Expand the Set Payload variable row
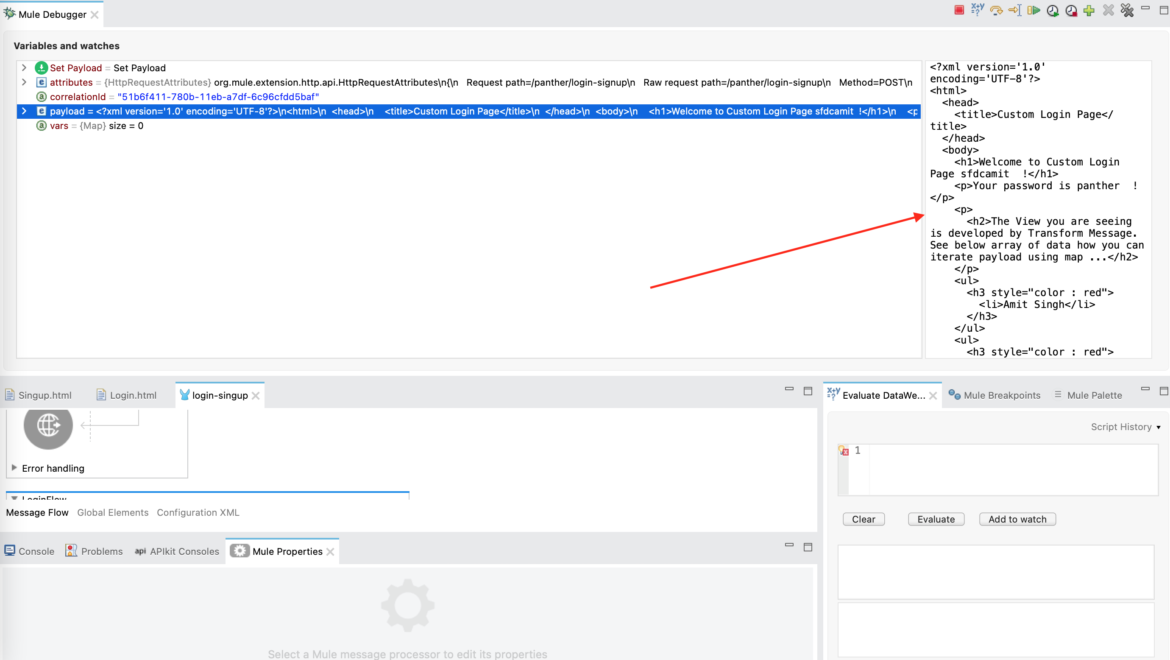 [x=24, y=67]
